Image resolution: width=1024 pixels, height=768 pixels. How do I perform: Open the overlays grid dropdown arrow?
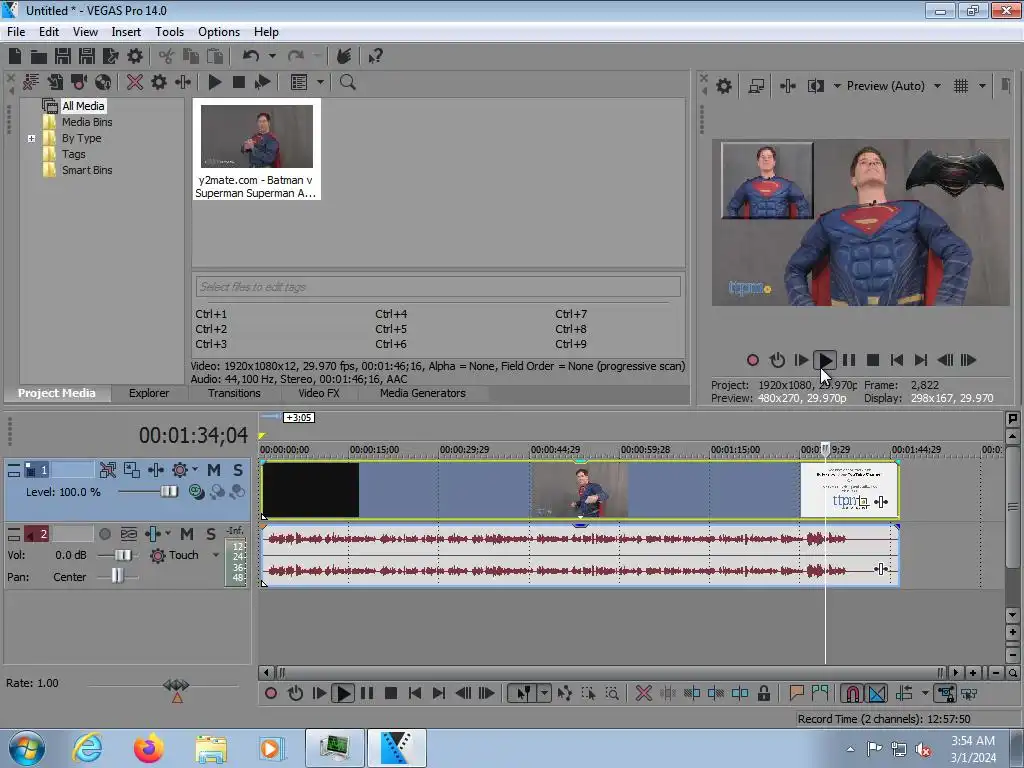coord(982,86)
